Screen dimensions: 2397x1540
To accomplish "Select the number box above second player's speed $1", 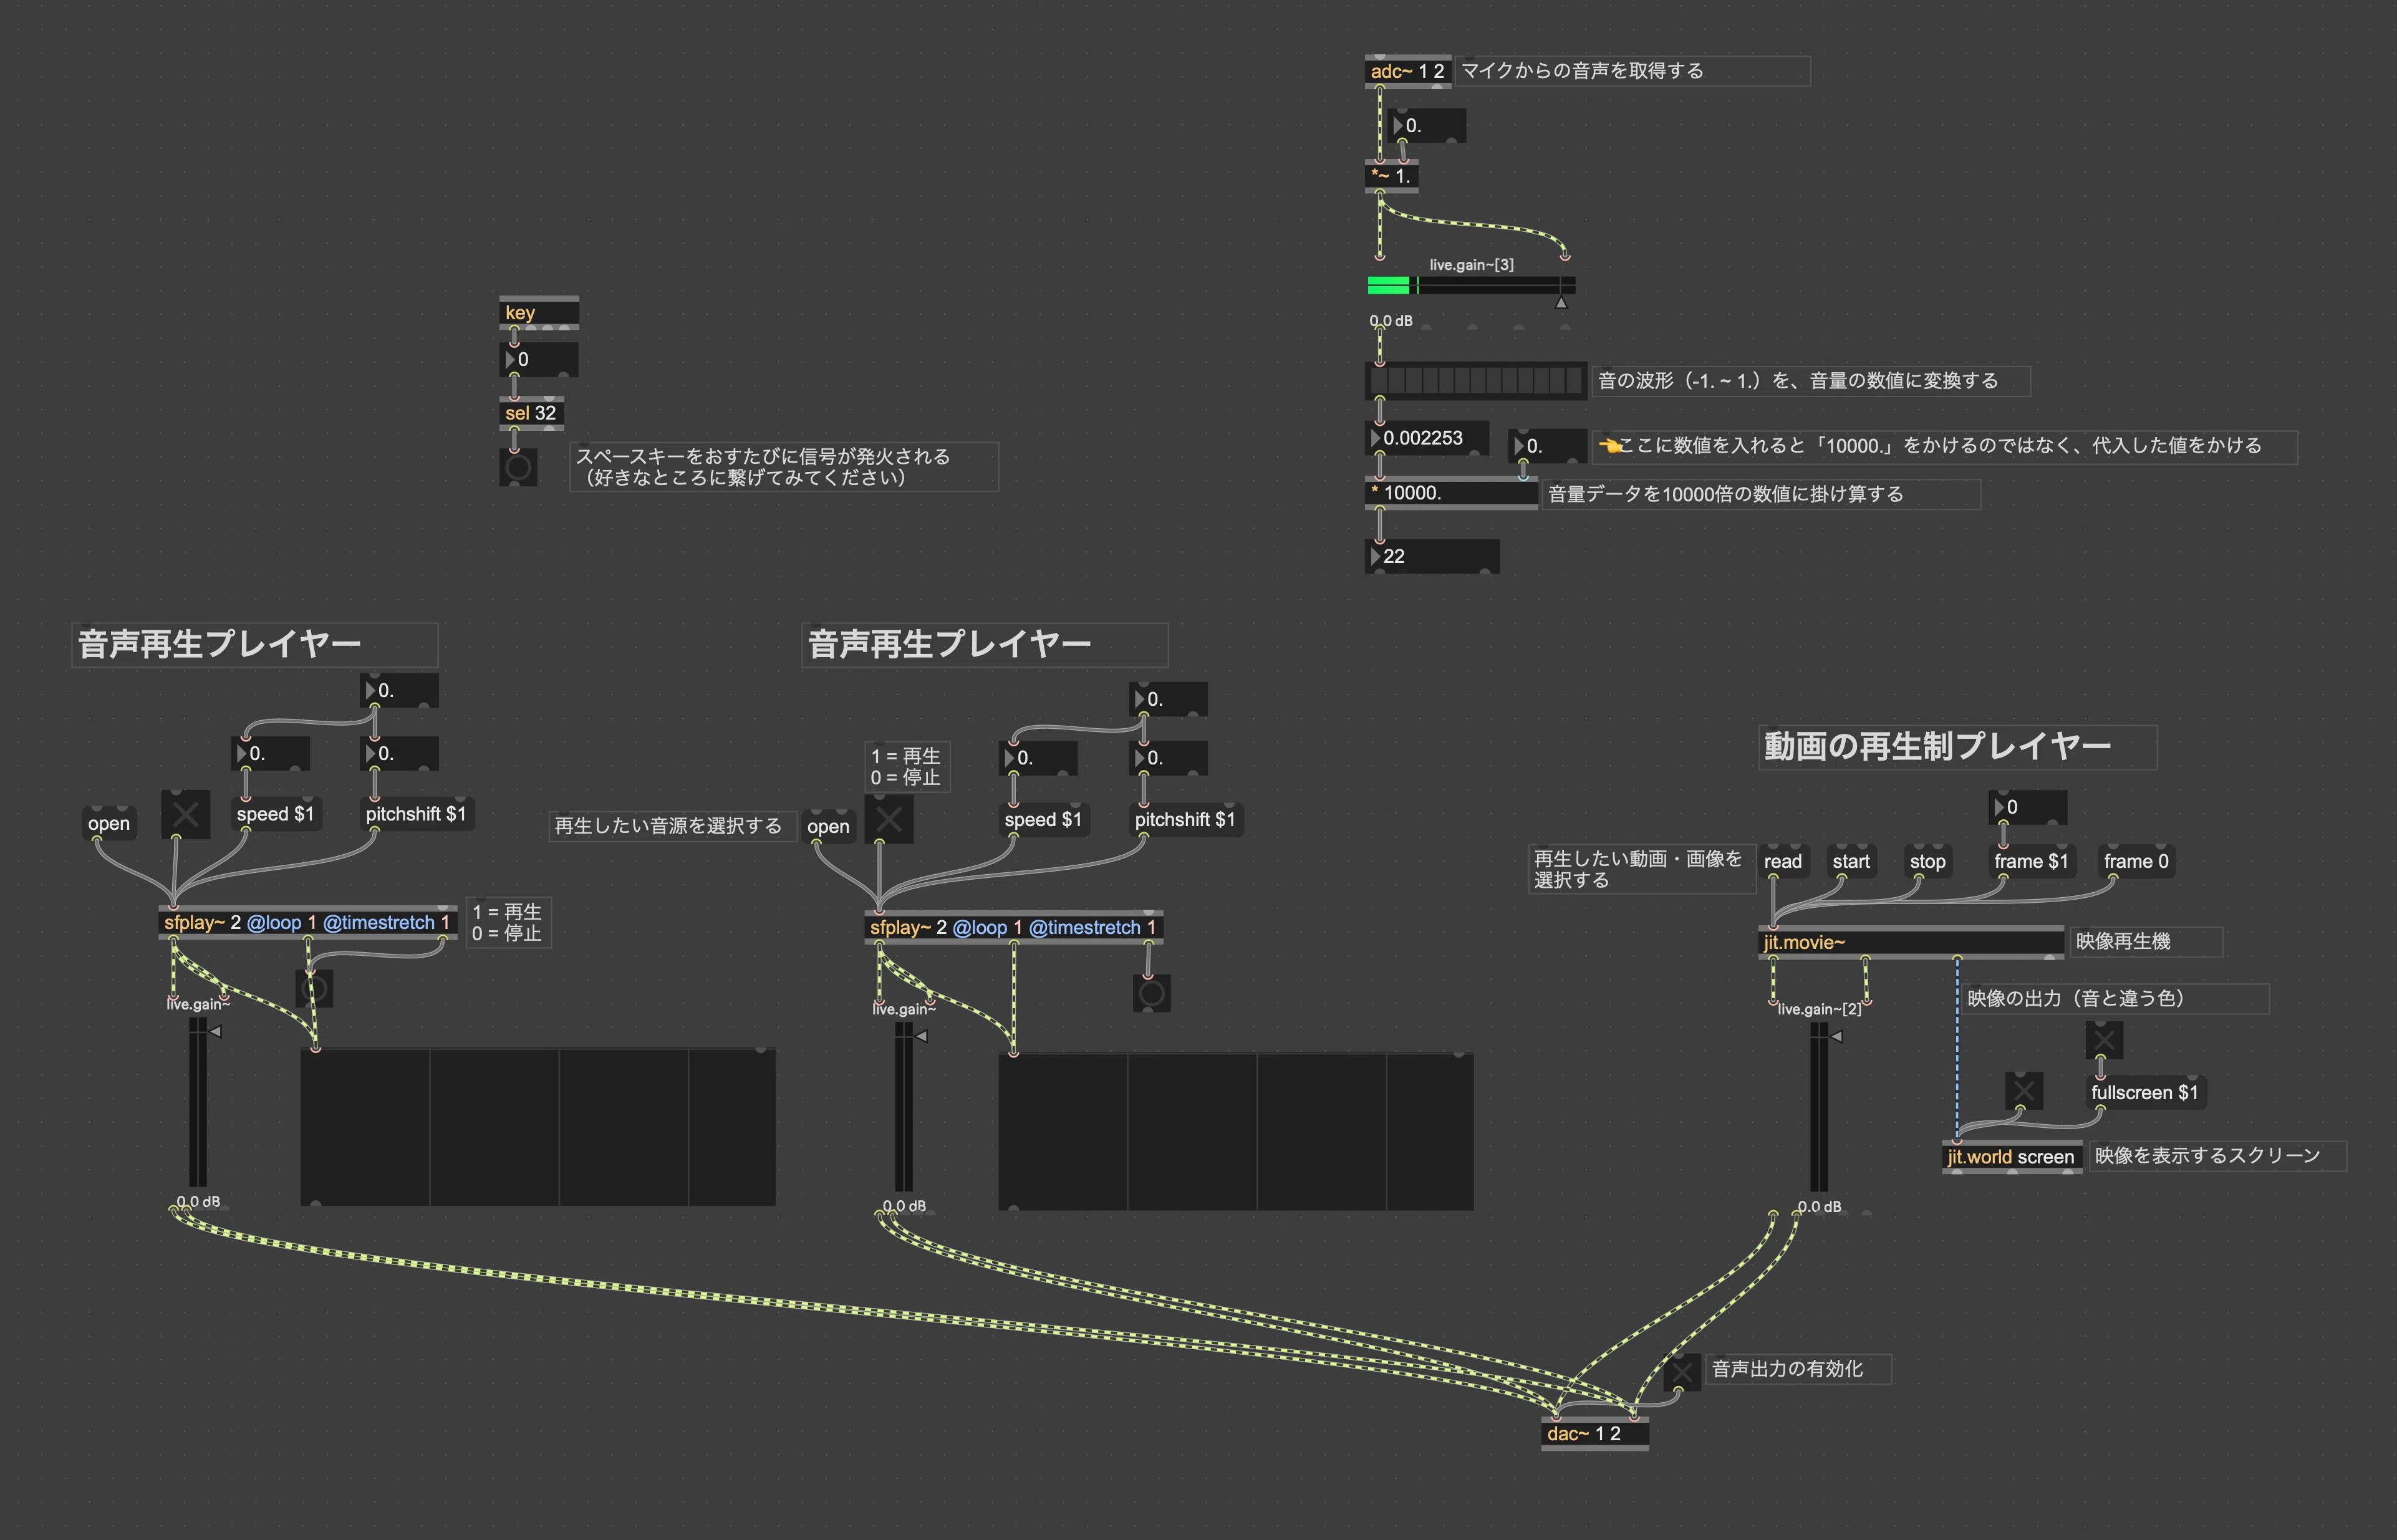I will [1039, 759].
